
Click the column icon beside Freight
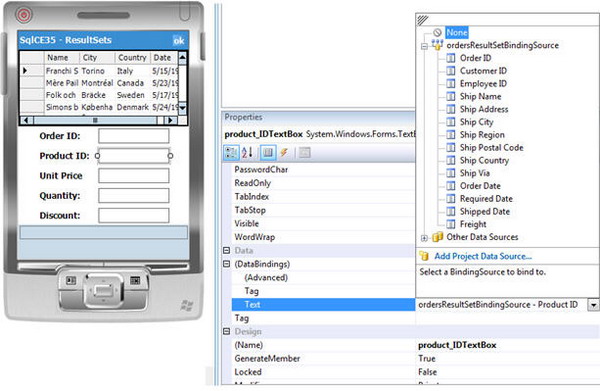(x=451, y=224)
